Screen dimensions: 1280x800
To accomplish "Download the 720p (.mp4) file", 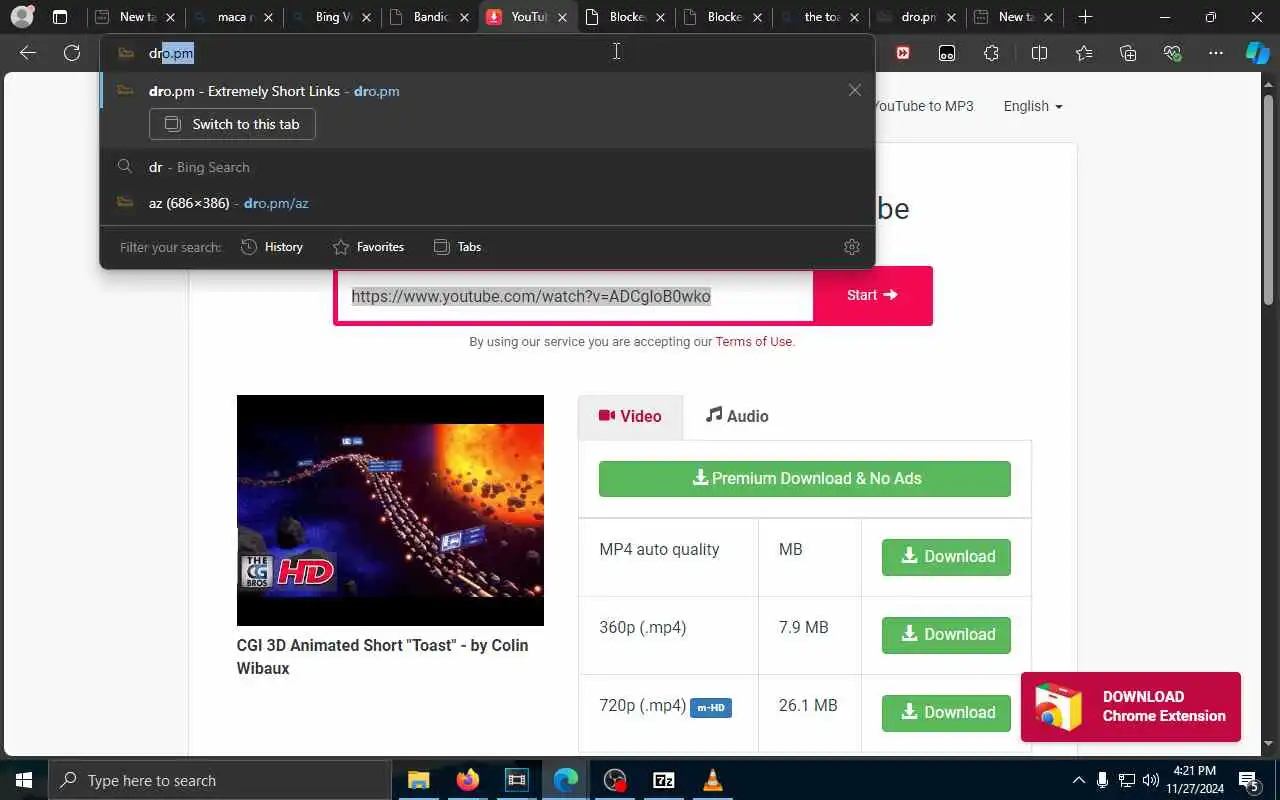I will 946,713.
